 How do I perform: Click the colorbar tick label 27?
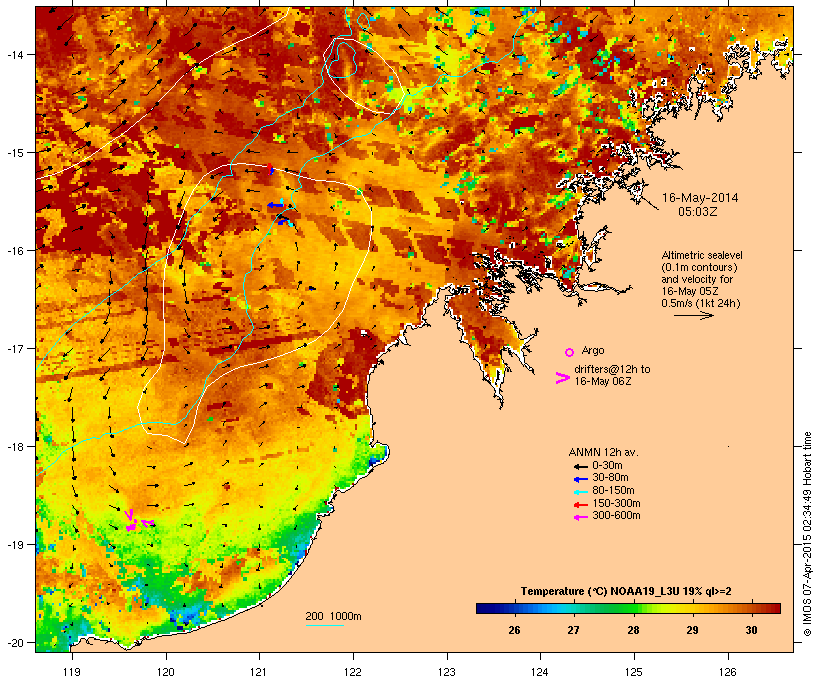(573, 630)
